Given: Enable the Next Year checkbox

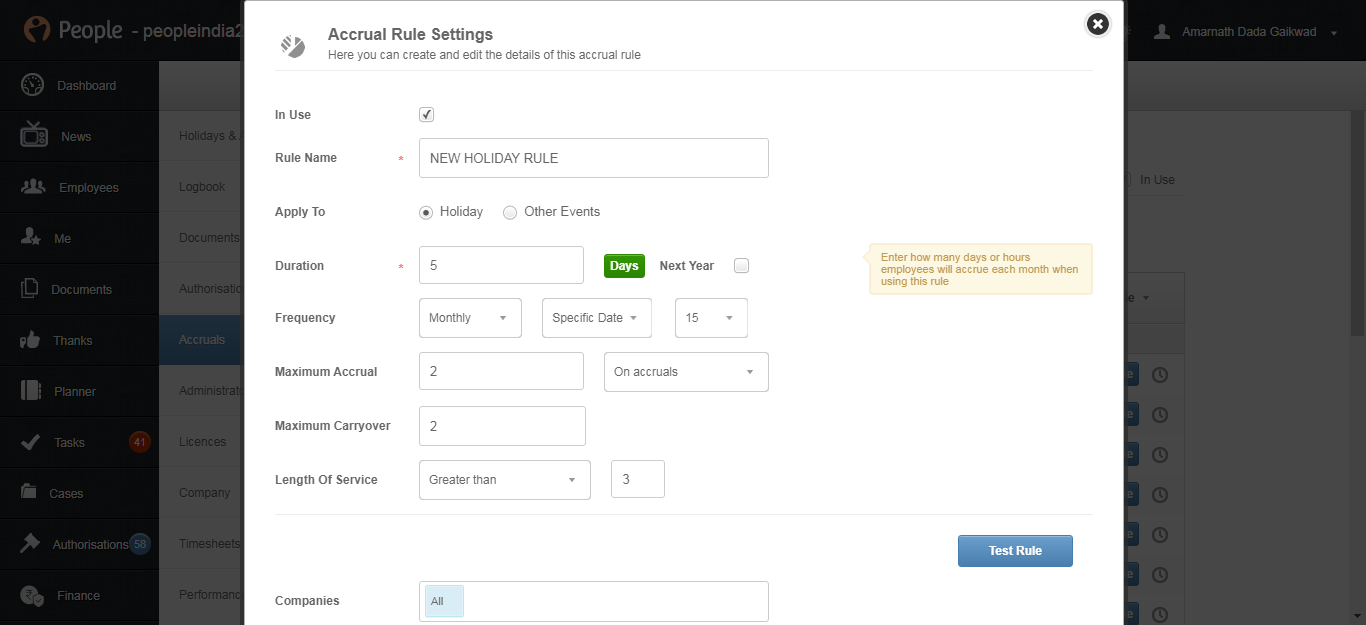Looking at the screenshot, I should coord(741,266).
